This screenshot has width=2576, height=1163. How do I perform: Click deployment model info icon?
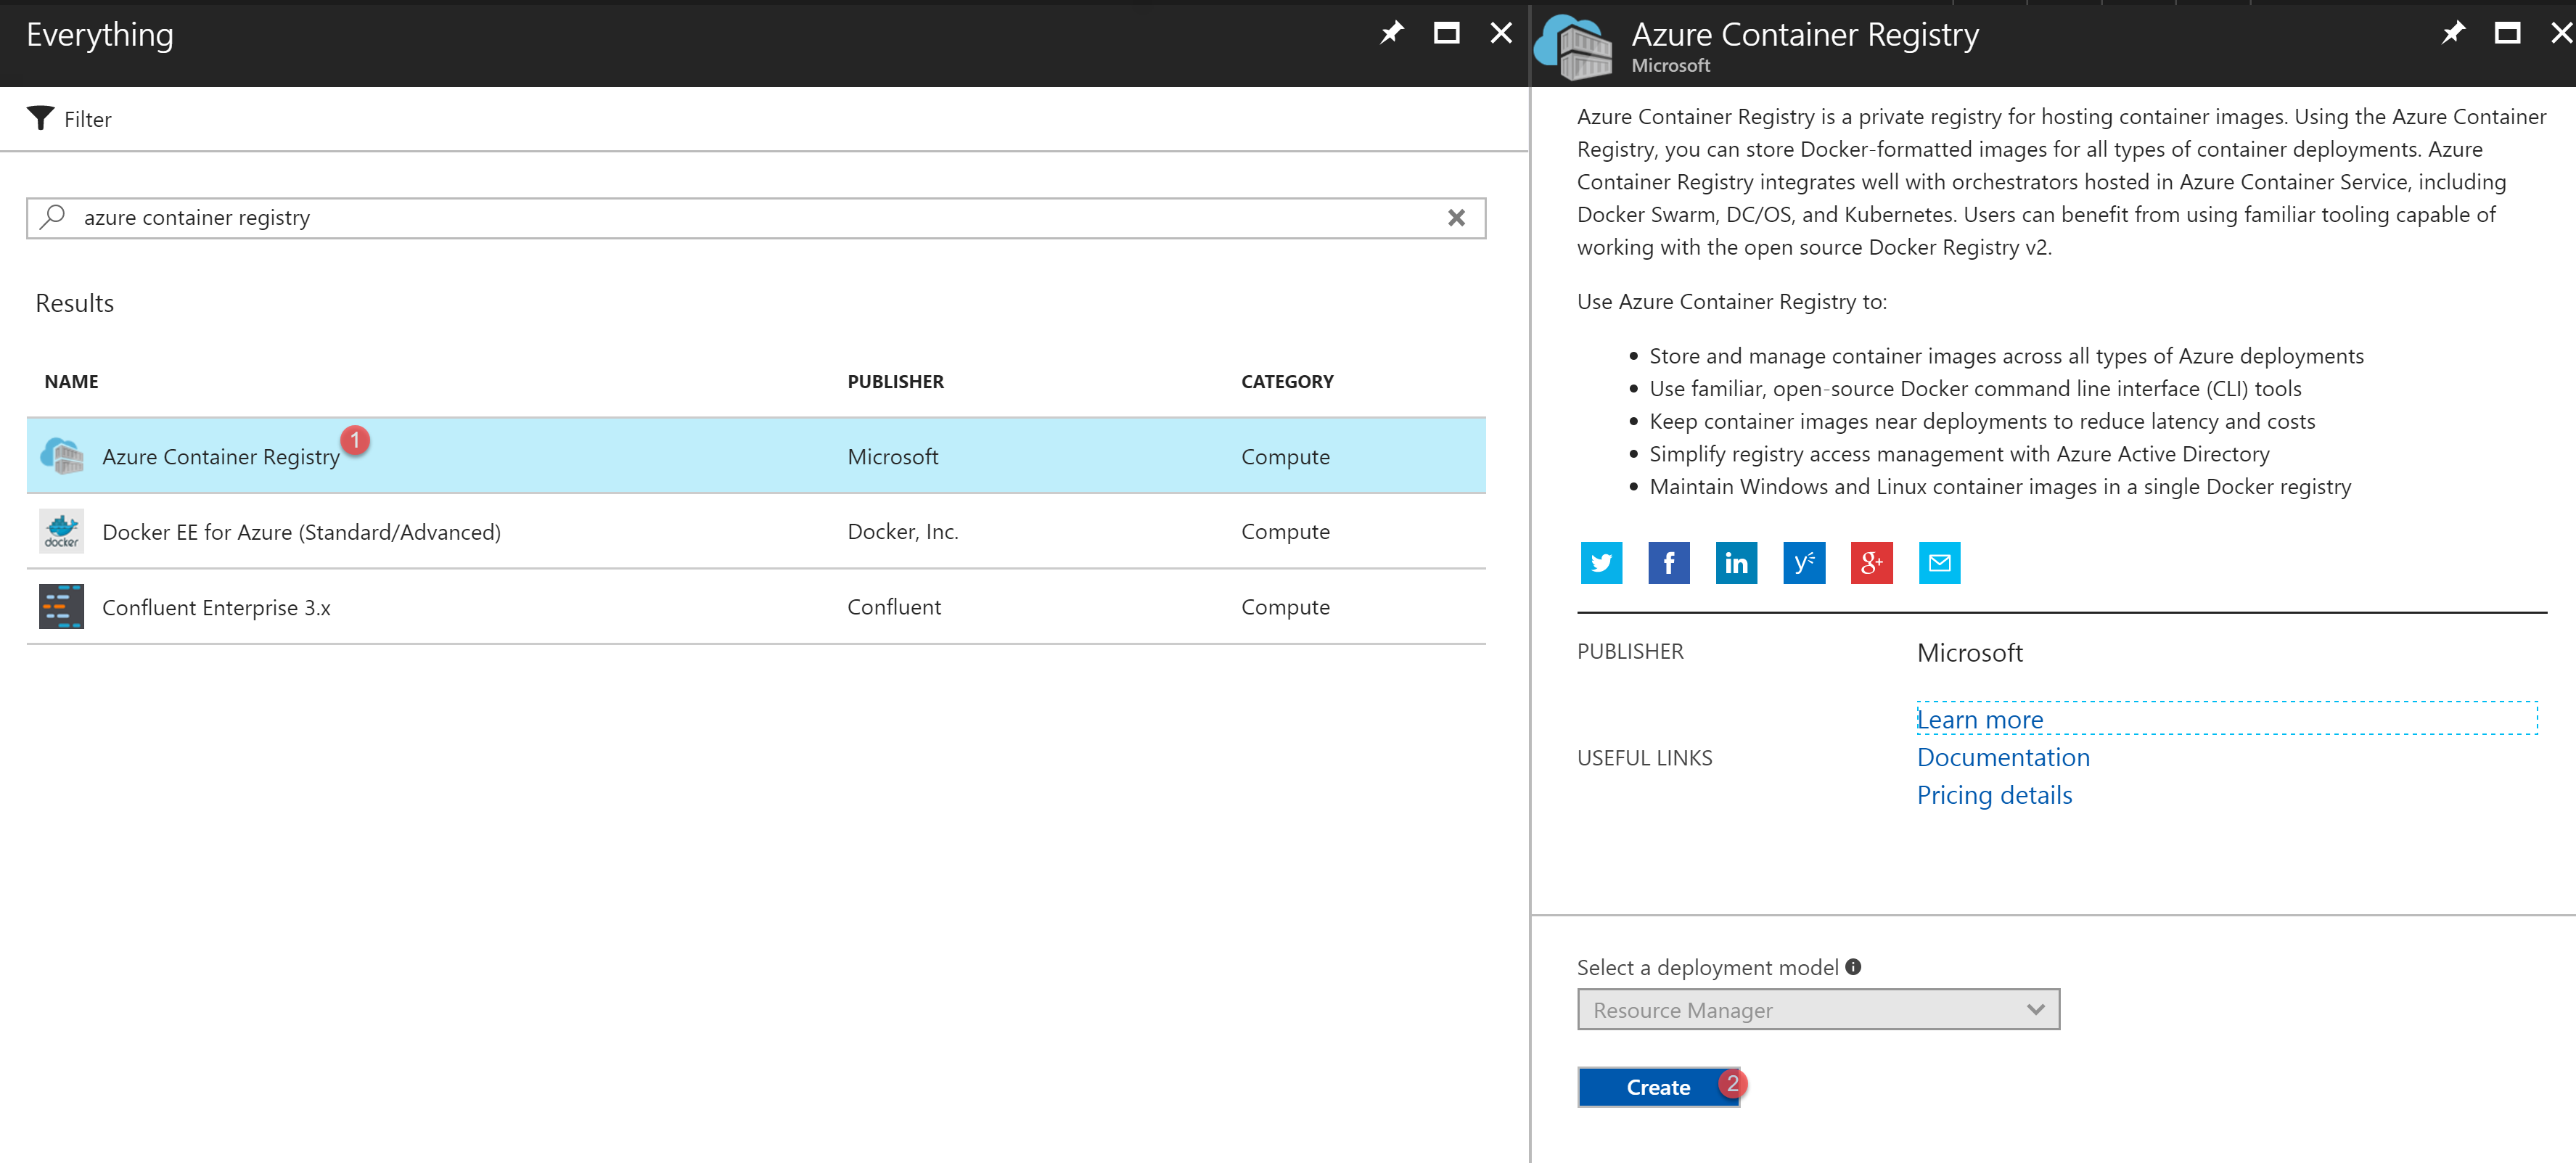click(1852, 966)
